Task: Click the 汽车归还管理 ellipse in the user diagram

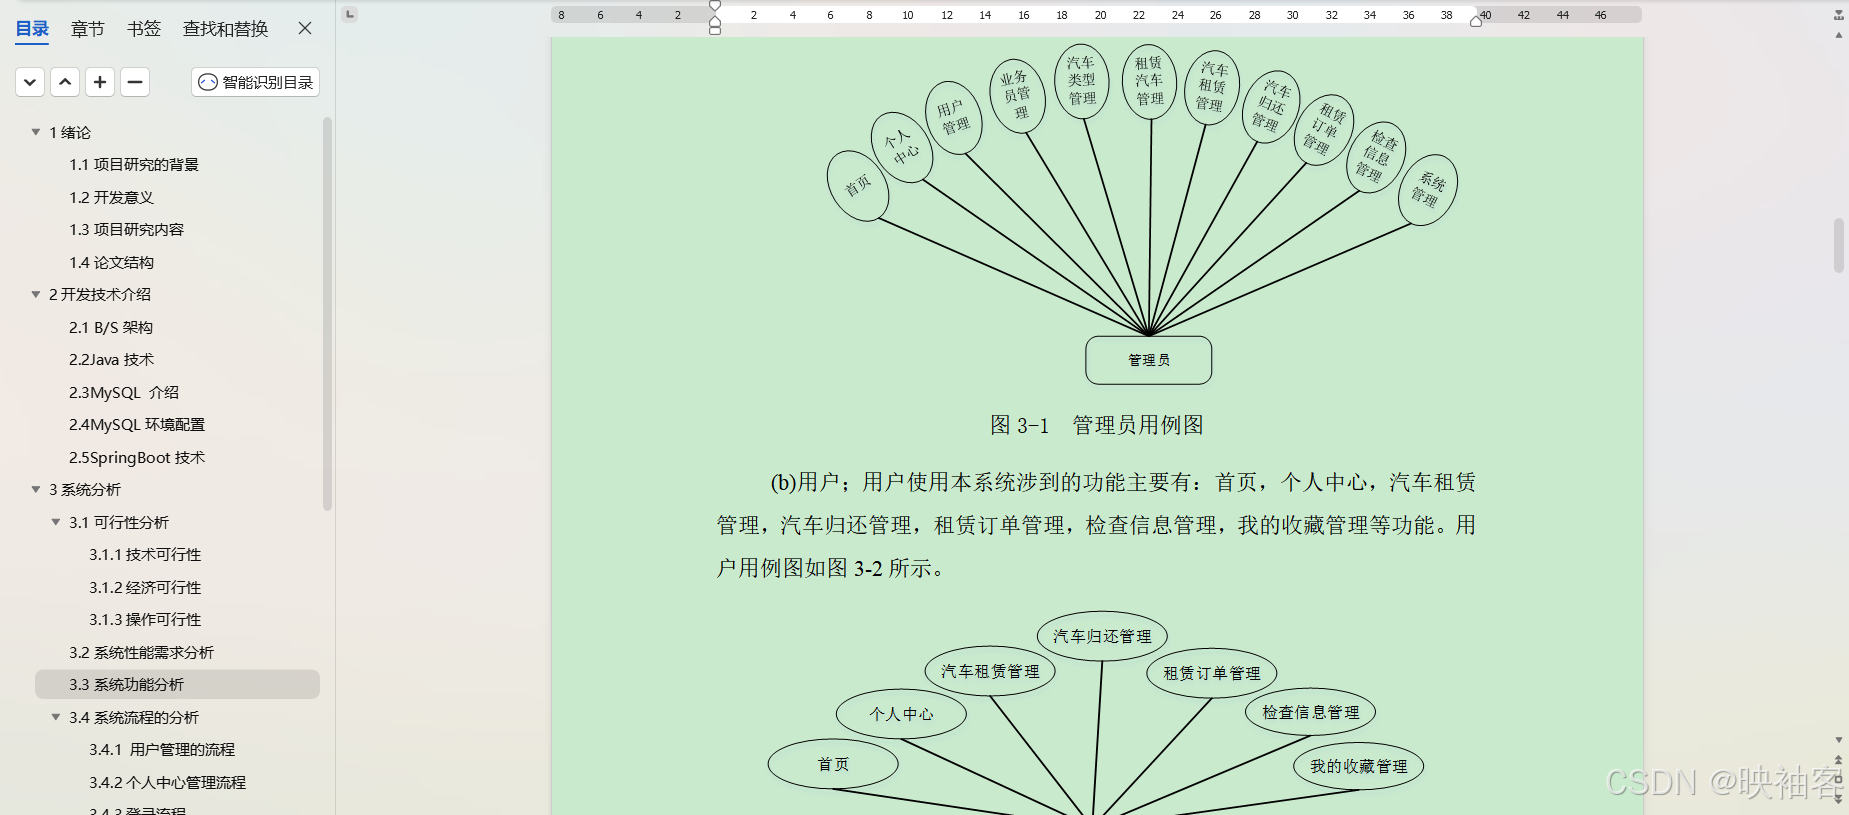Action: [x=1102, y=636]
